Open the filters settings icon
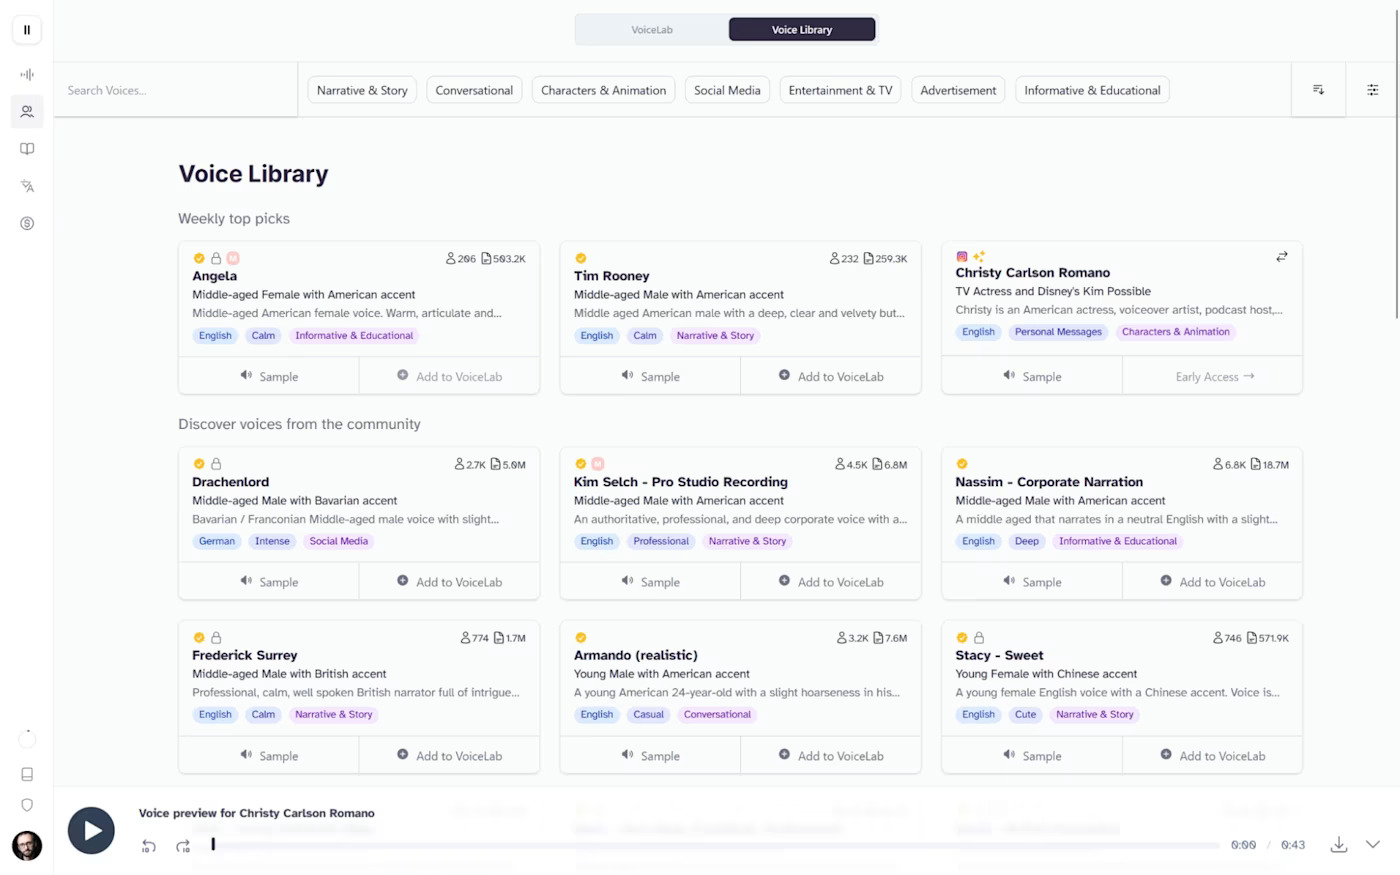Screen dimensions: 1400x875 pyautogui.click(x=1372, y=90)
